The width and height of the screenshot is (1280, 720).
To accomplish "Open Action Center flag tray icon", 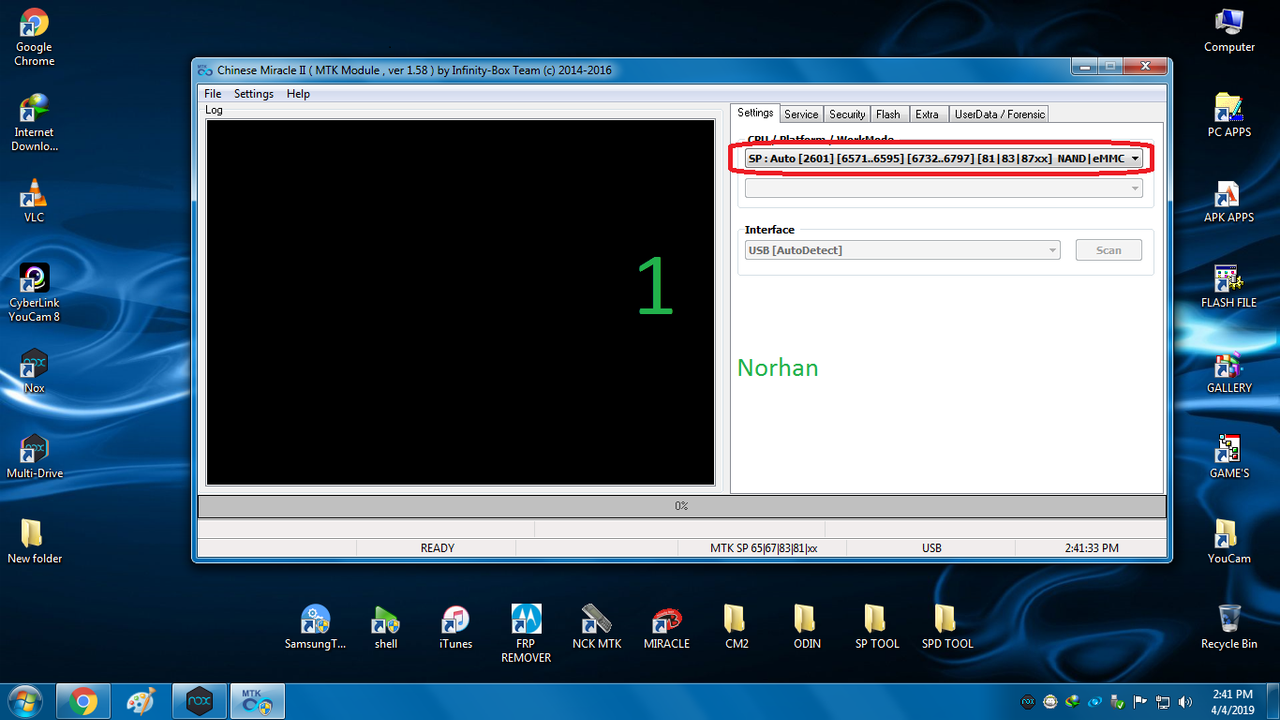I will (x=1140, y=702).
